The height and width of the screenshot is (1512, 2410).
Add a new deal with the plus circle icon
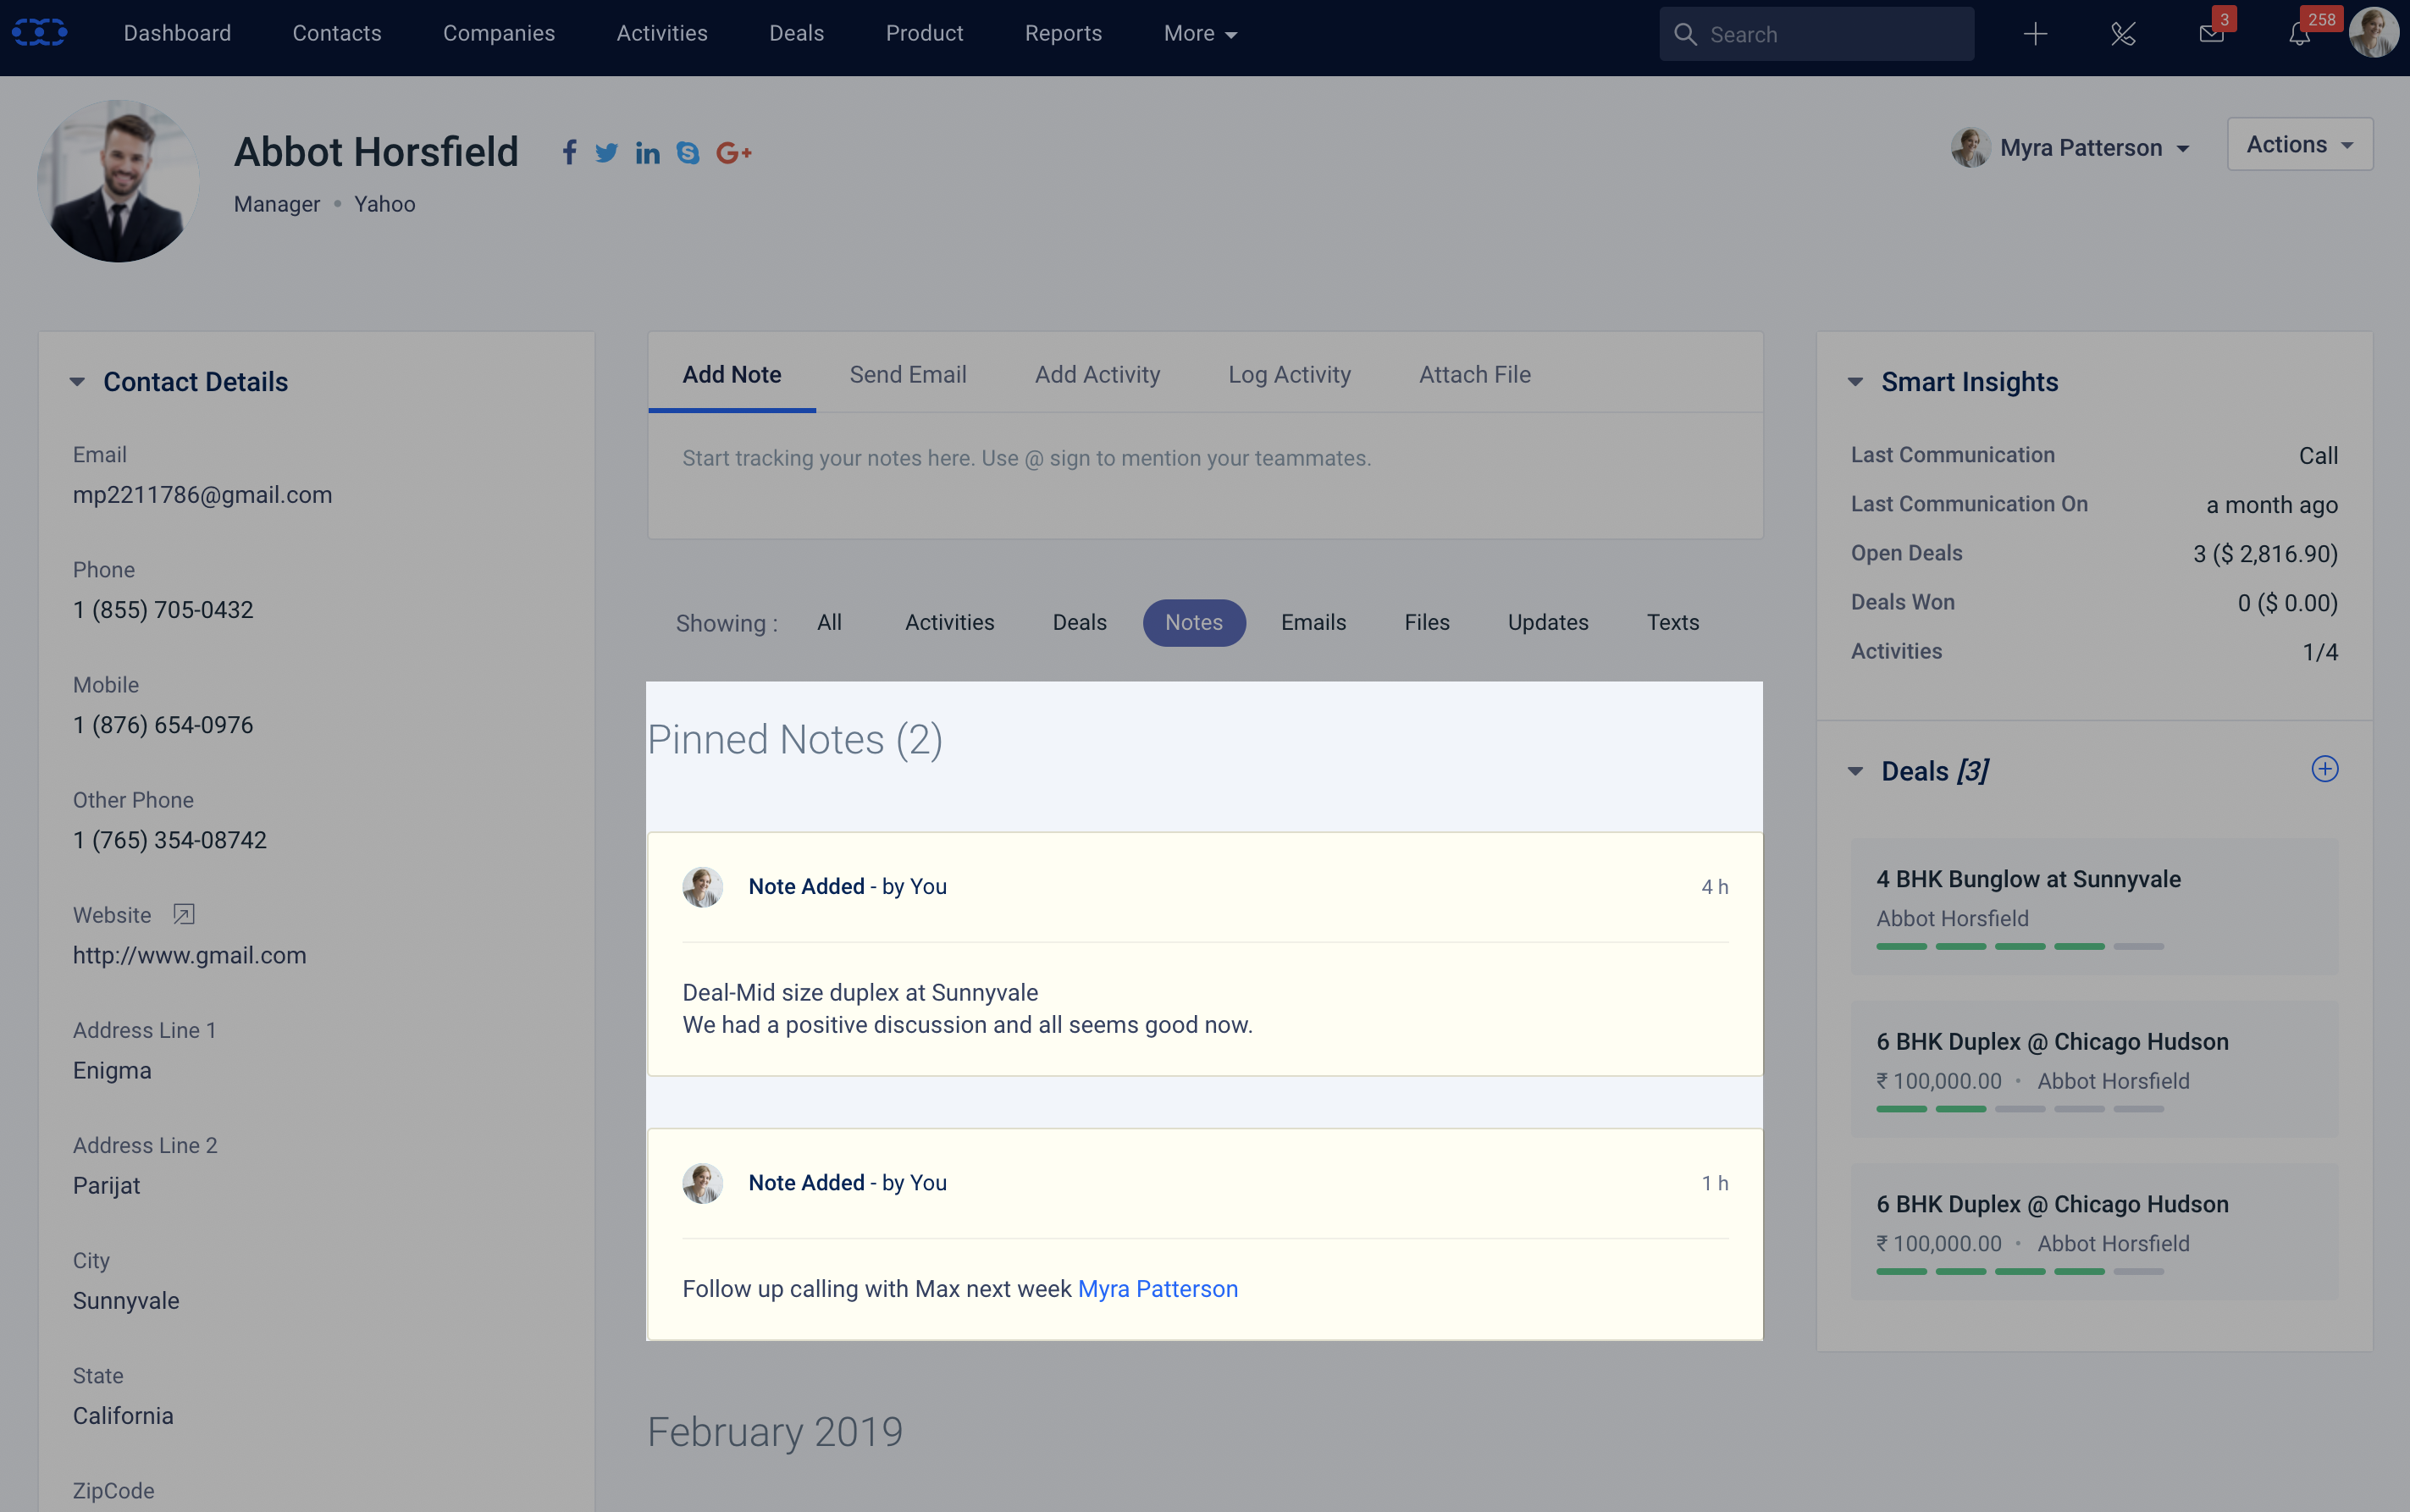coord(2325,769)
